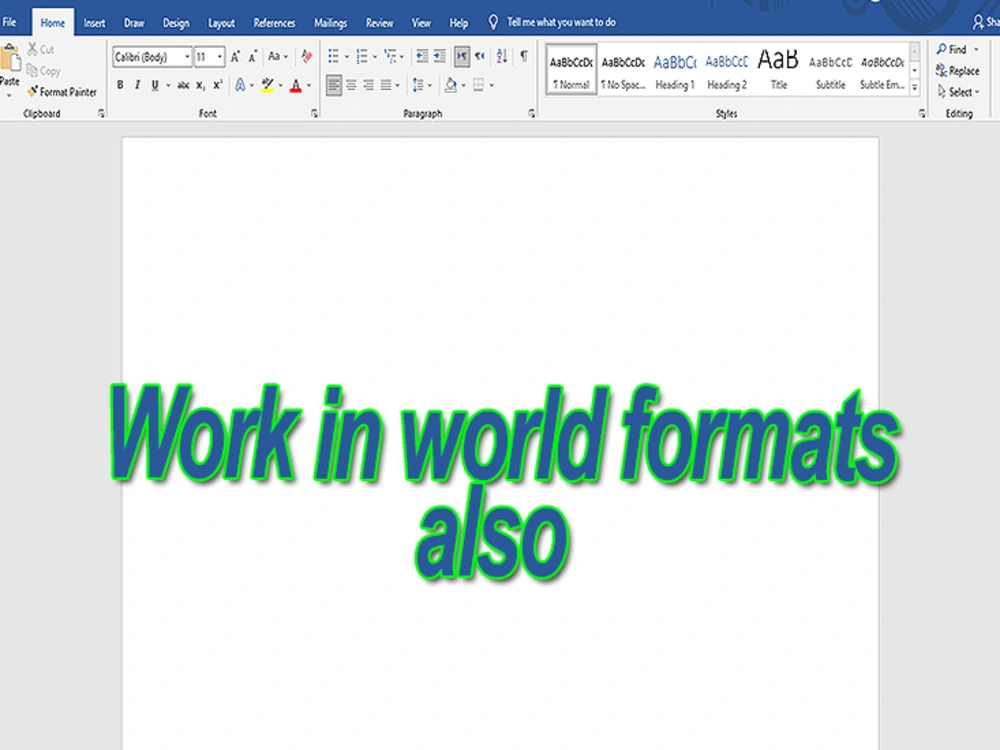Click the Find magnifier icon
The width and height of the screenshot is (1000, 750).
941,49
